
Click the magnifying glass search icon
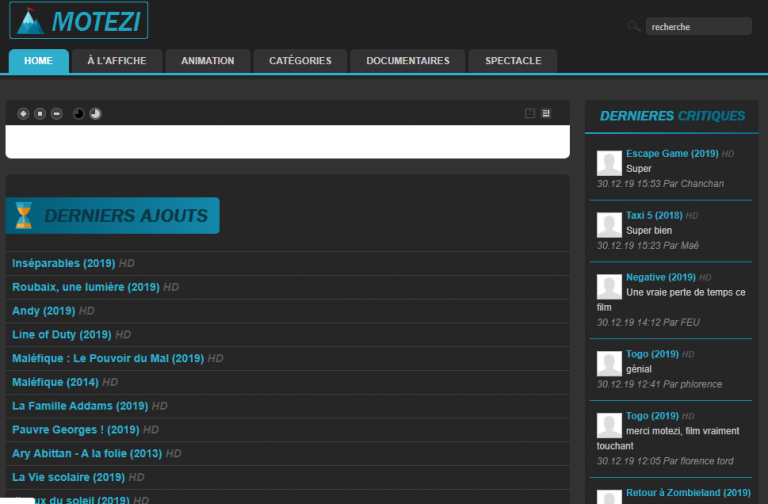(x=634, y=27)
